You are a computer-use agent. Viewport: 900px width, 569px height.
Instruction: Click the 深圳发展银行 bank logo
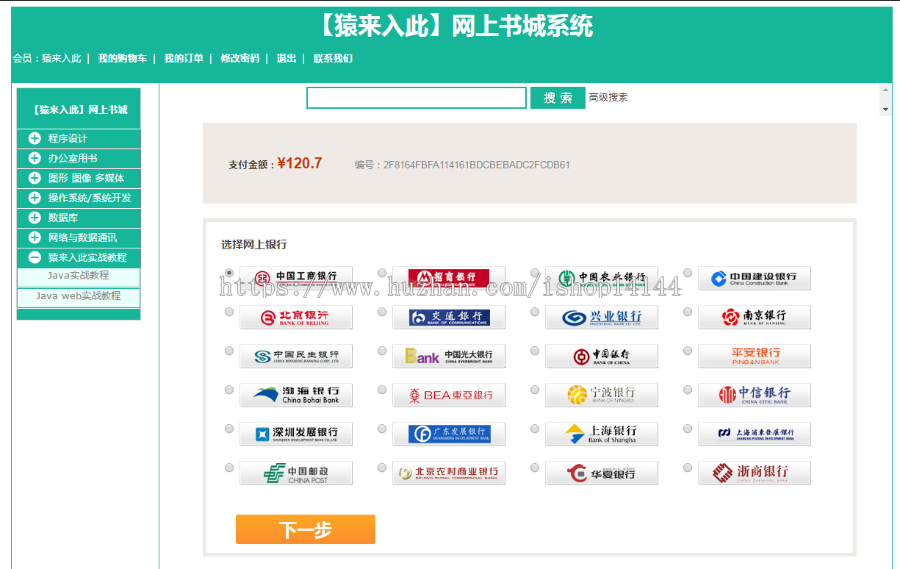pos(296,434)
